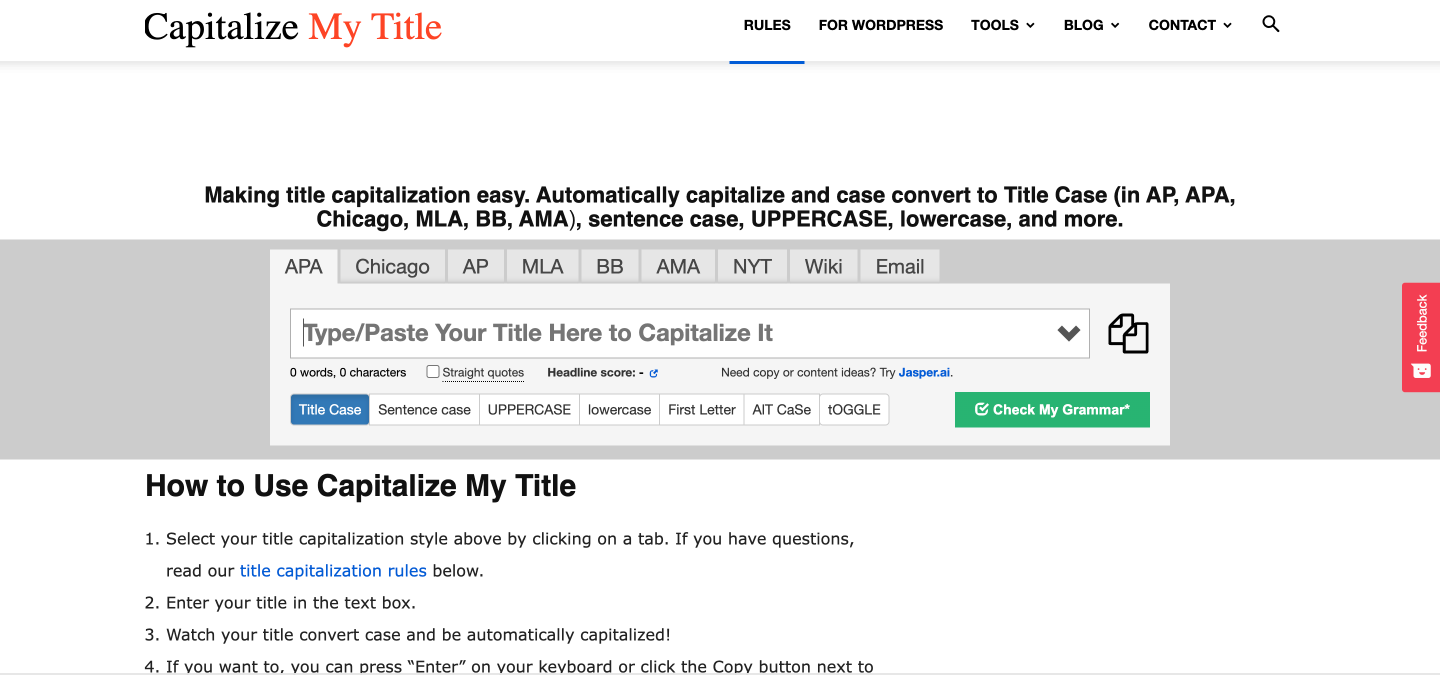Choose the AlT CaSe button
Screen dimensions: 1440x675
click(782, 409)
